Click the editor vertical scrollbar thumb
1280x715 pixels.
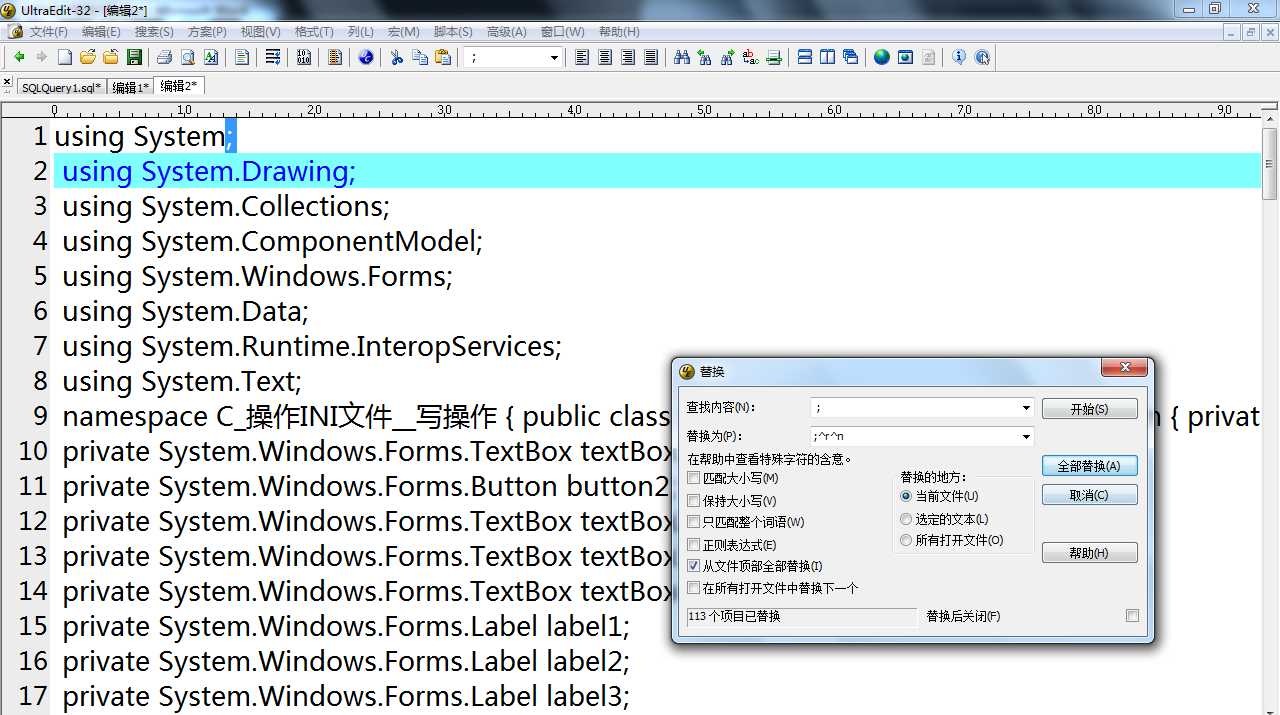tap(1270, 165)
